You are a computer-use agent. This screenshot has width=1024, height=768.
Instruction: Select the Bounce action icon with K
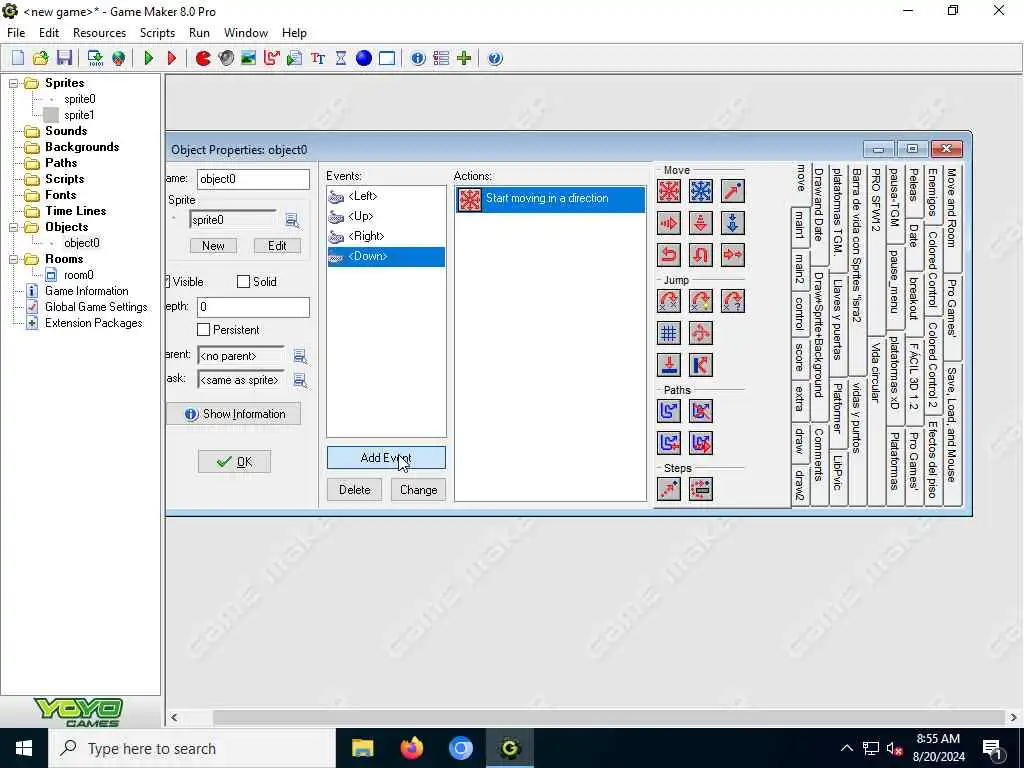(701, 365)
